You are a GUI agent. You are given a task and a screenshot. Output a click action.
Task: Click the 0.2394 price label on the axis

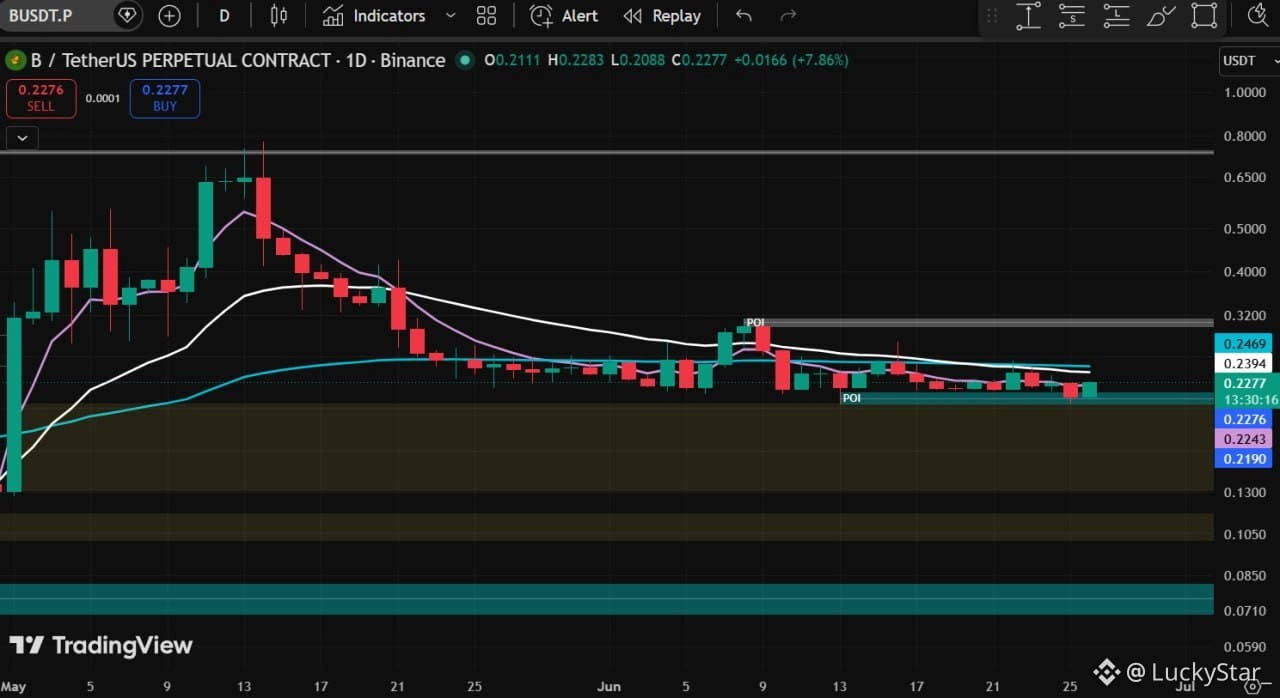(1245, 363)
